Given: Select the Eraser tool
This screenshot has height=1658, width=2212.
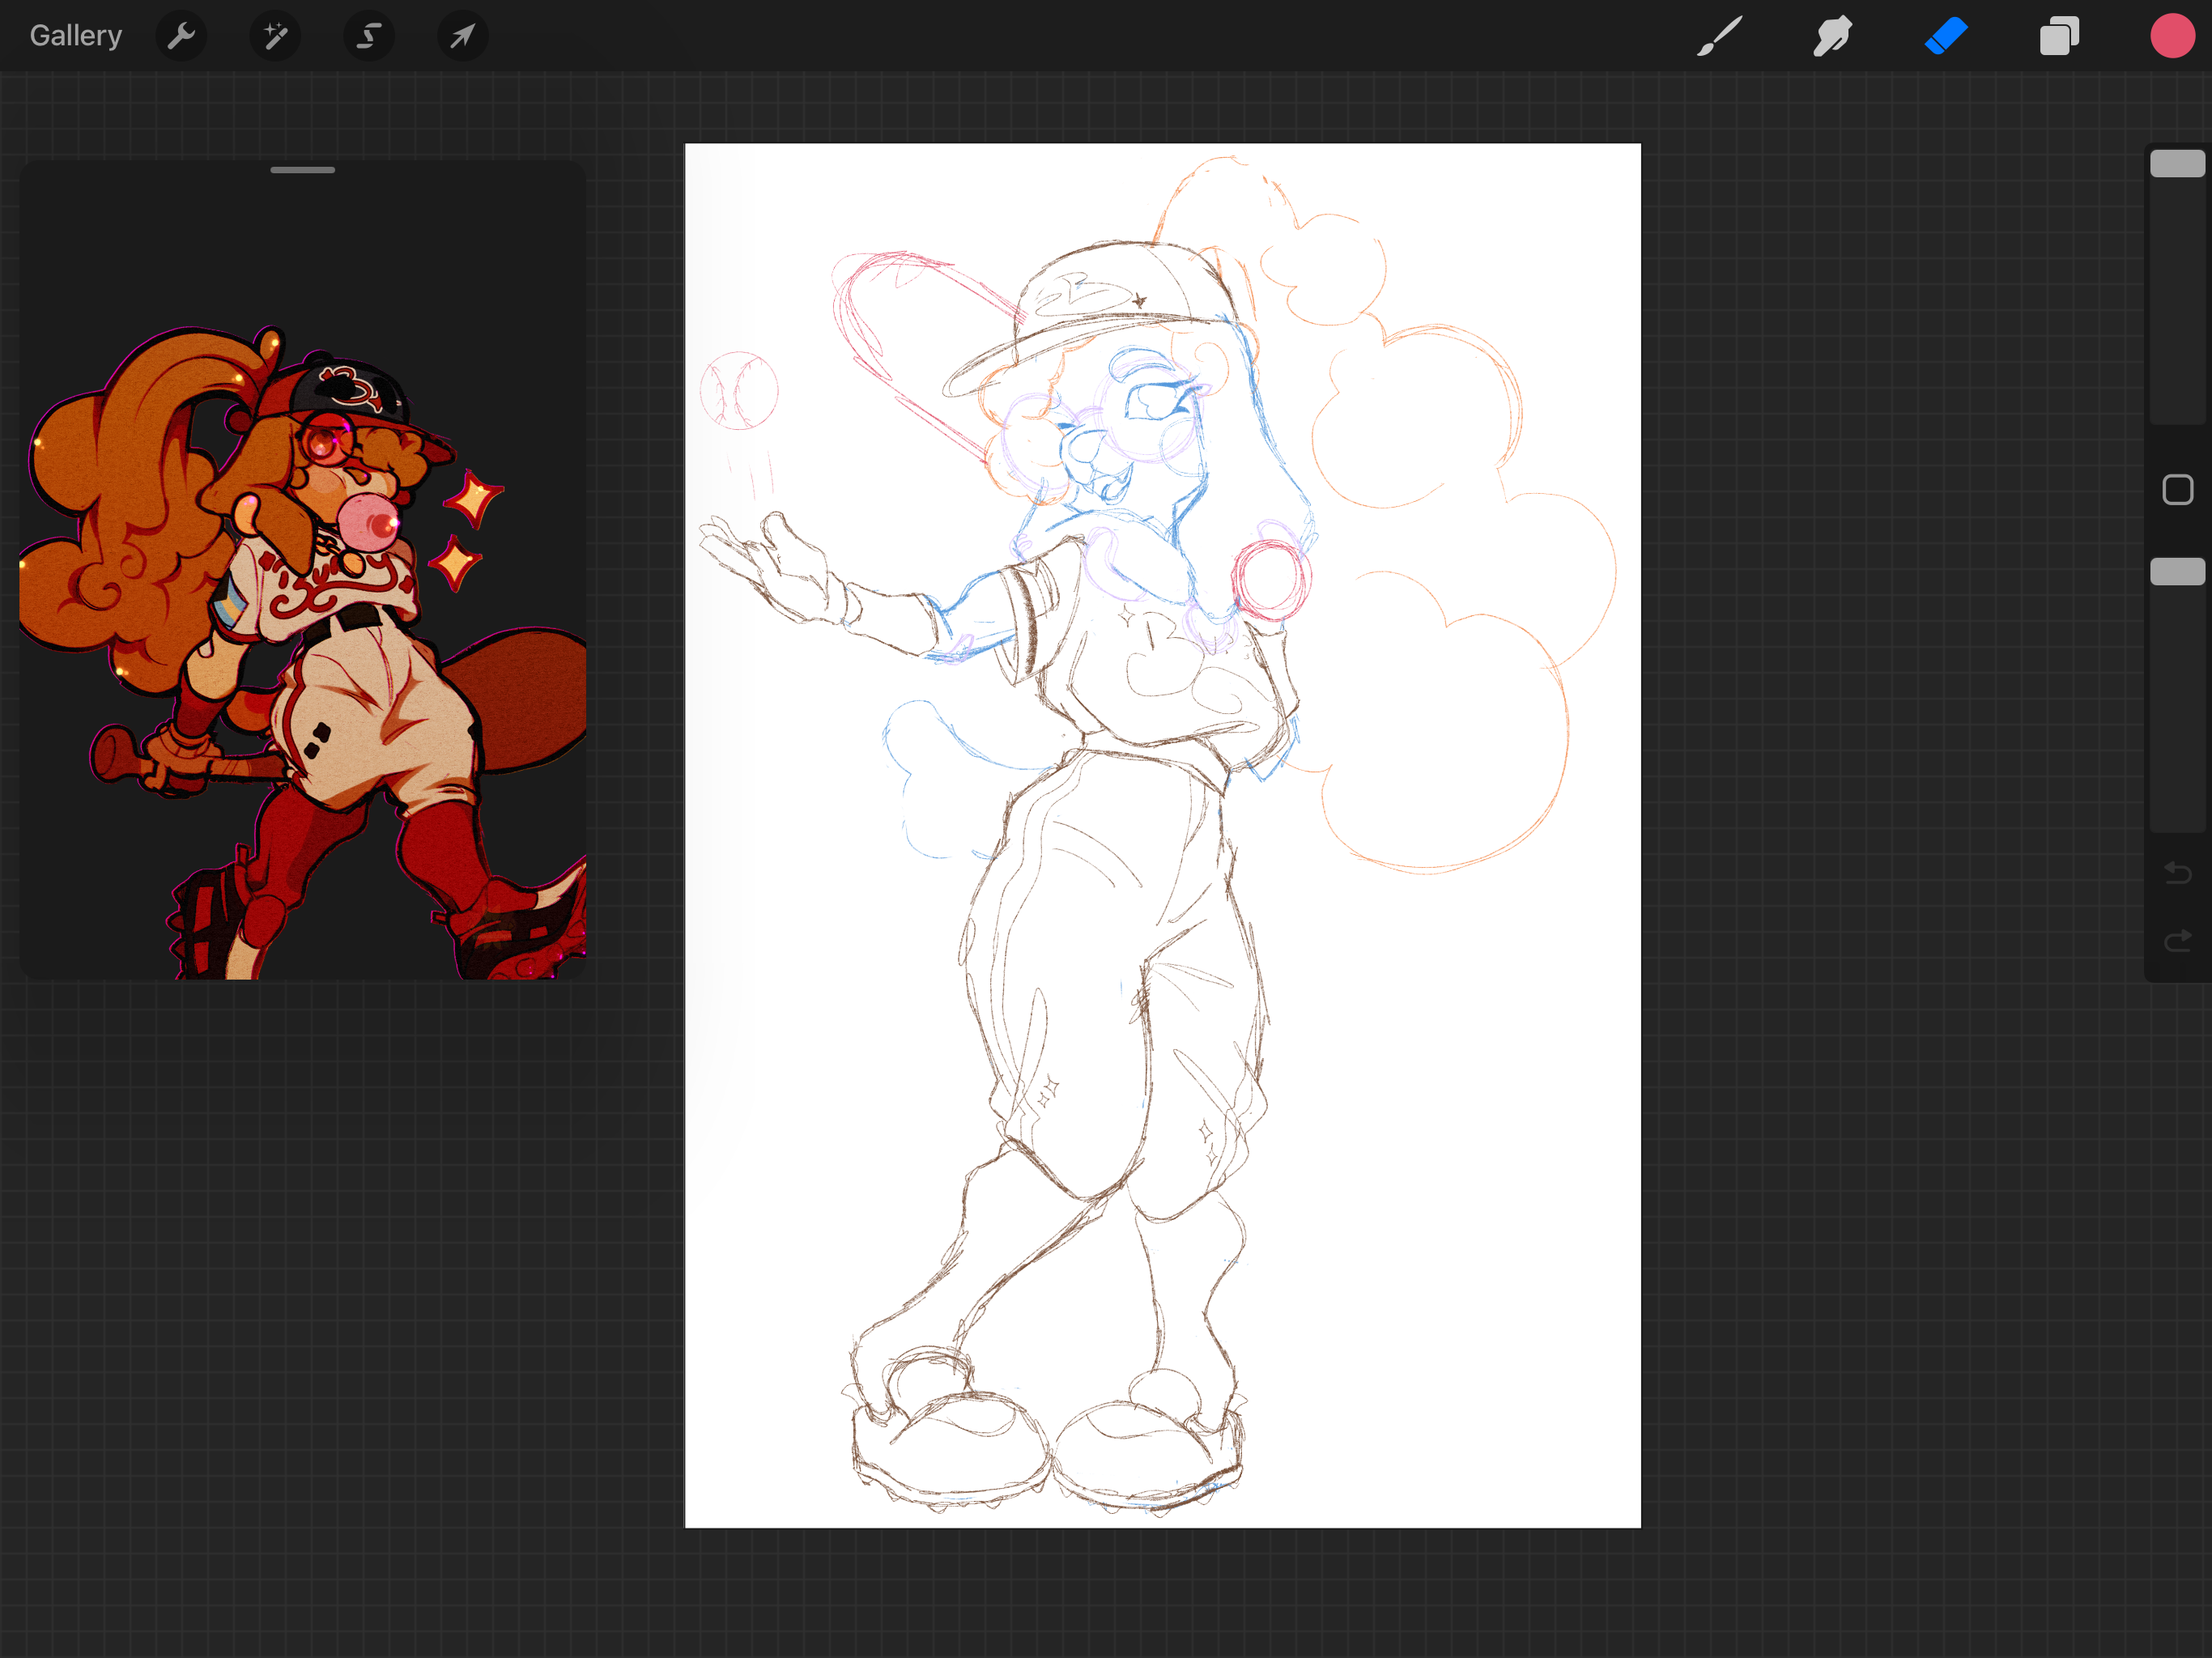Looking at the screenshot, I should tap(1946, 36).
